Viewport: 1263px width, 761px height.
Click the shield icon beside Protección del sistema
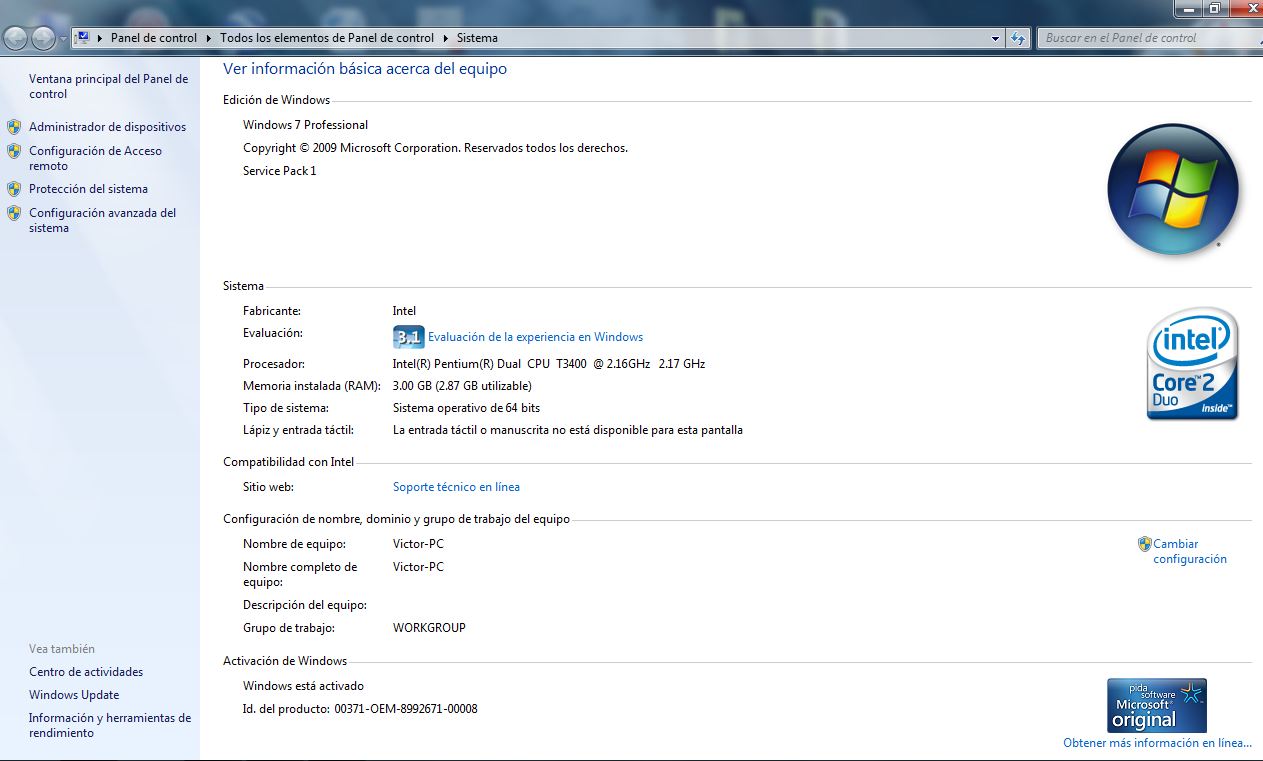pyautogui.click(x=14, y=188)
